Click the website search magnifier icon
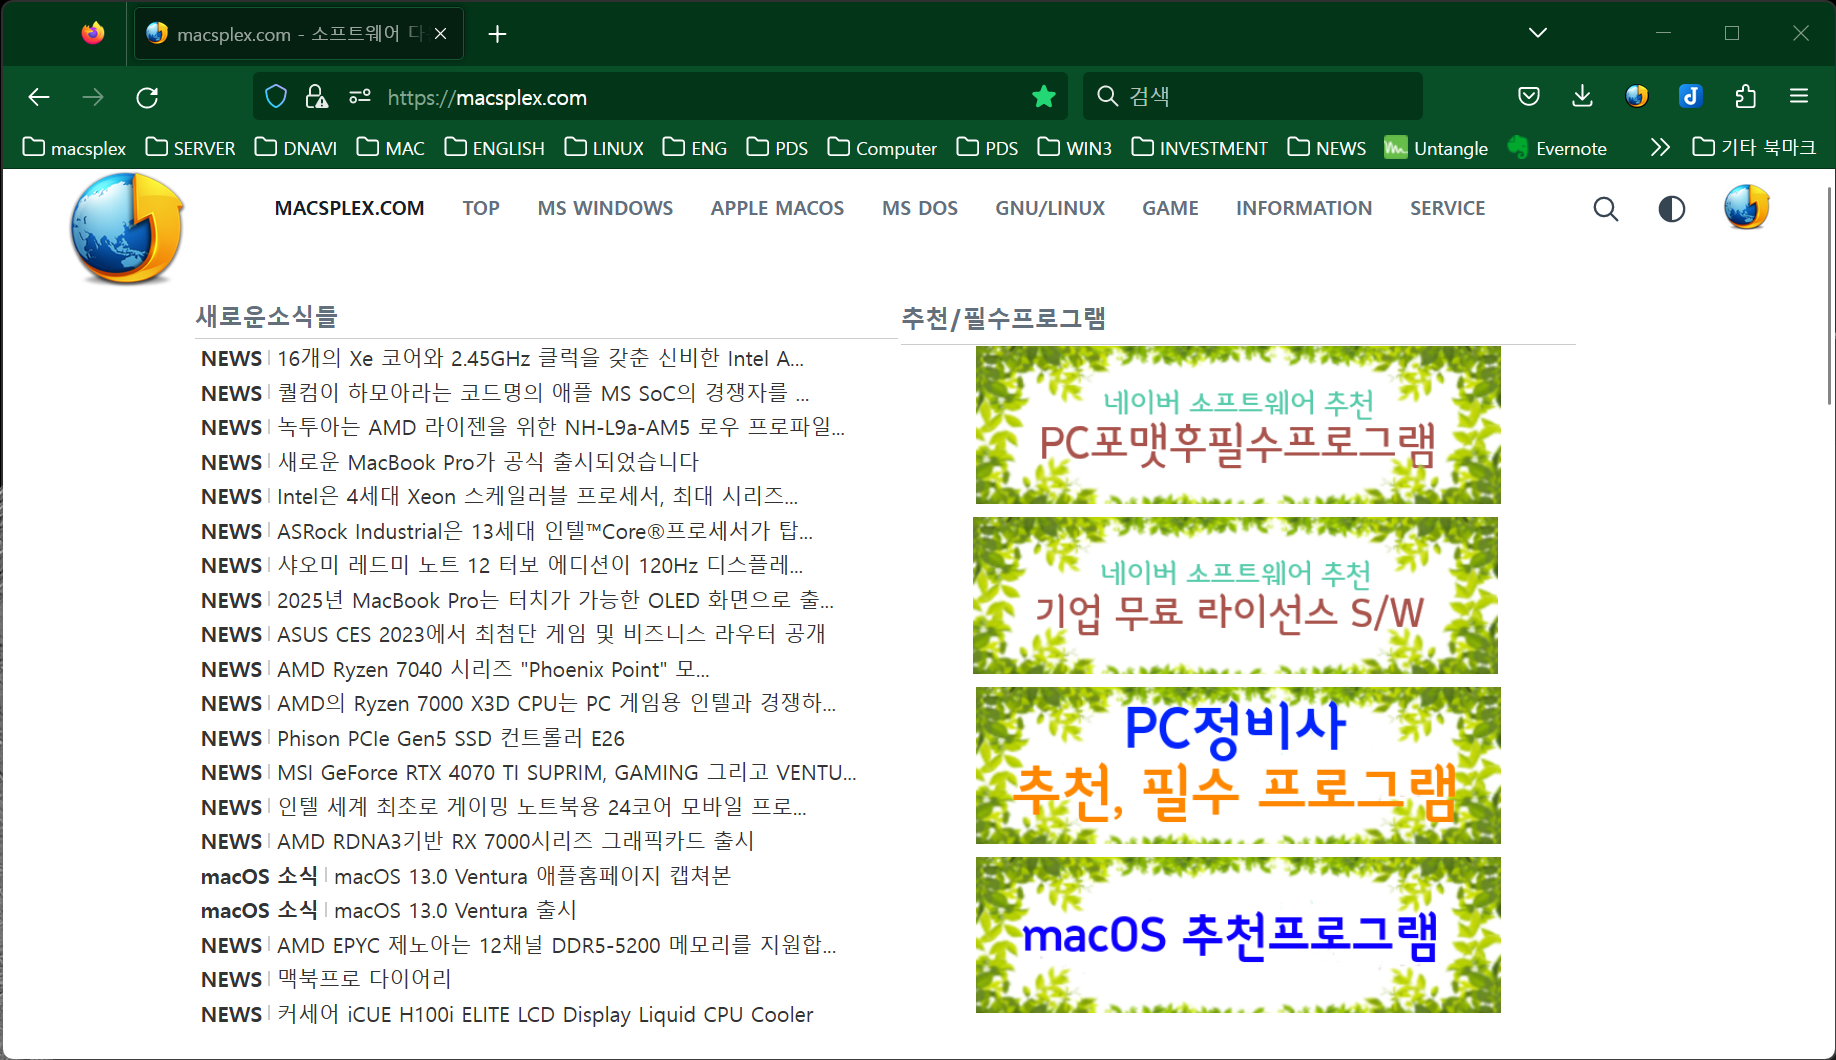The image size is (1836, 1060). click(x=1606, y=209)
